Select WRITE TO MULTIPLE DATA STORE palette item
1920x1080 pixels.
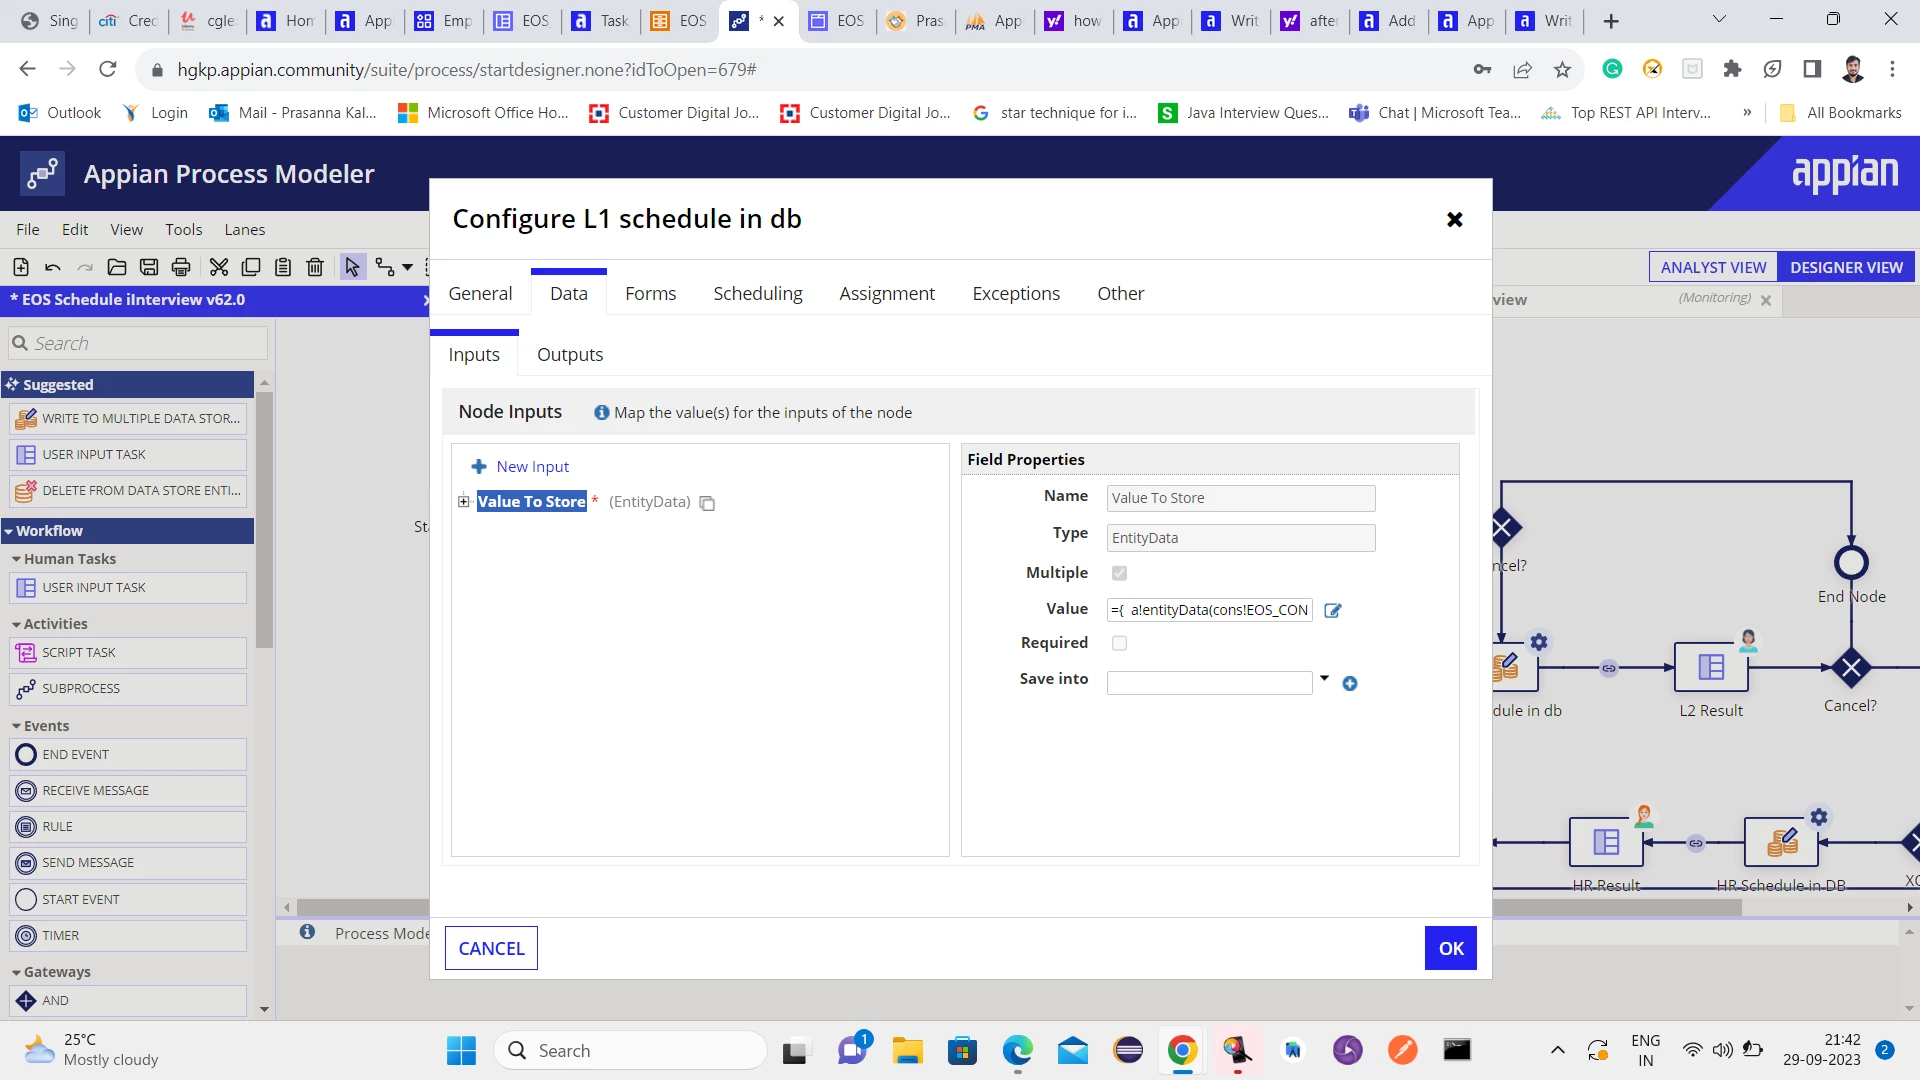tap(128, 419)
